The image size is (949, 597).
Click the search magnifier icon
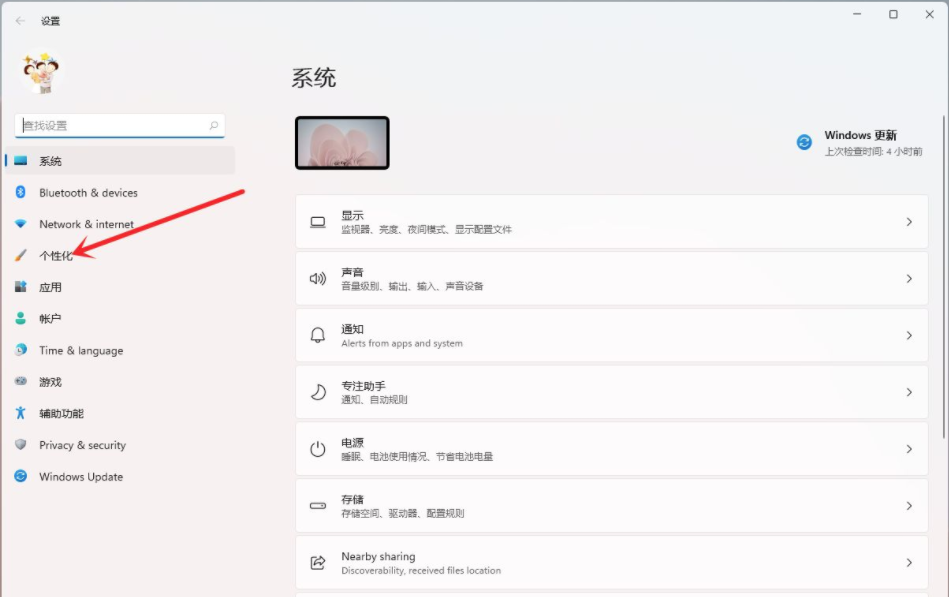(214, 125)
